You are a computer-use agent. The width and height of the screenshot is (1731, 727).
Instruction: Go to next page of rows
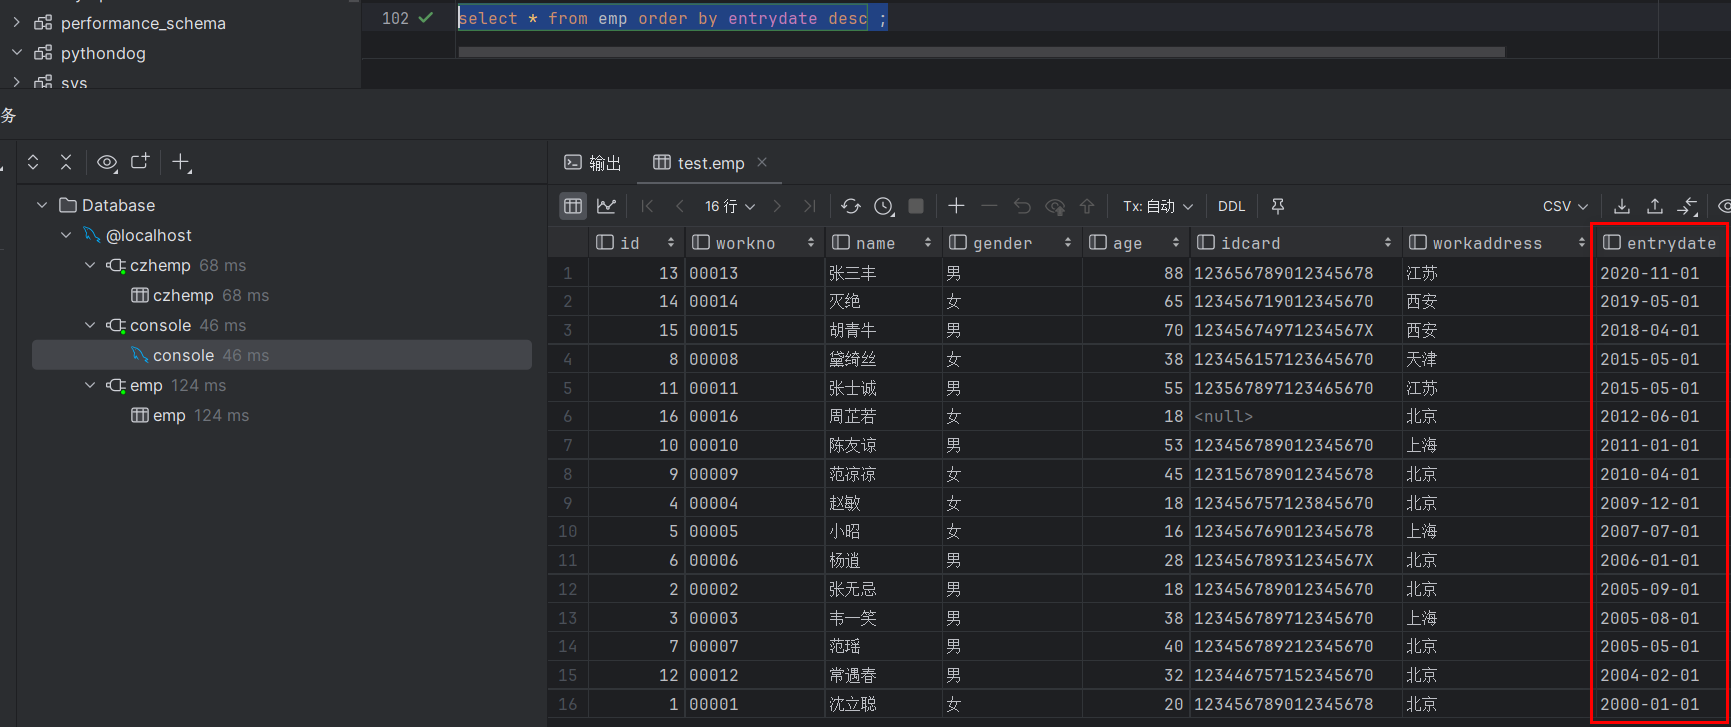tap(777, 206)
